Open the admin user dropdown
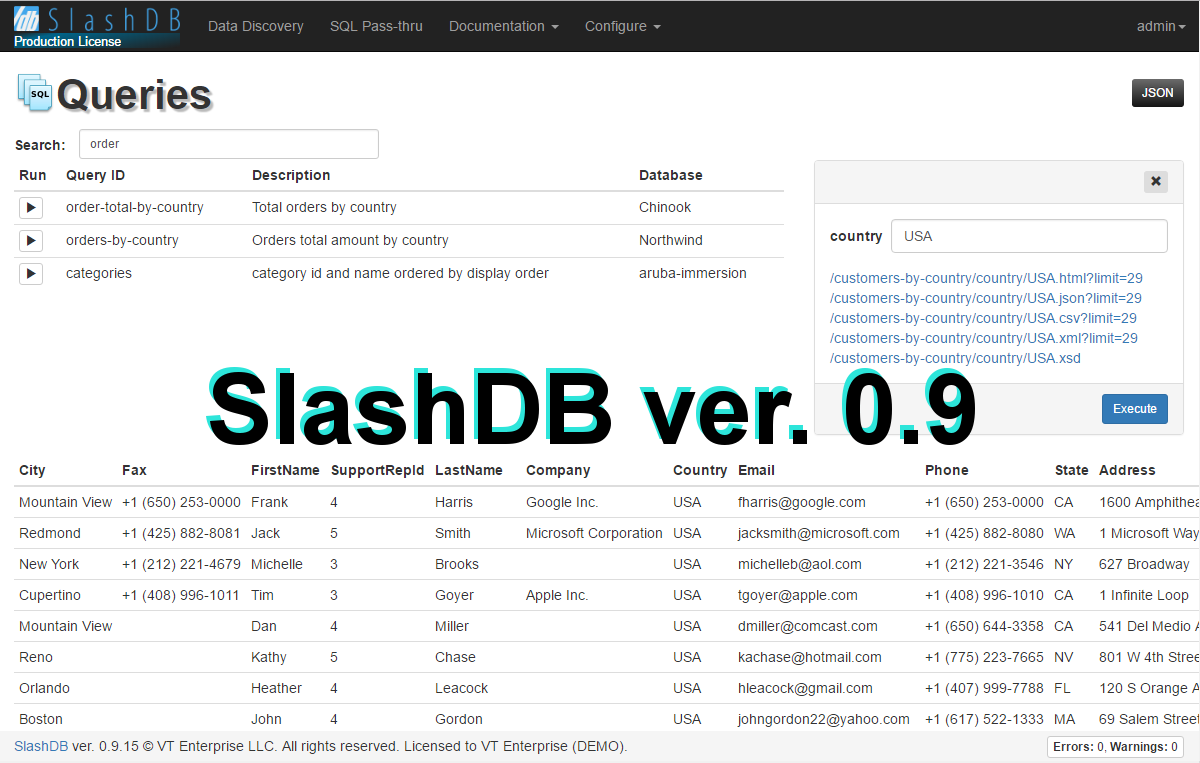 1160,27
